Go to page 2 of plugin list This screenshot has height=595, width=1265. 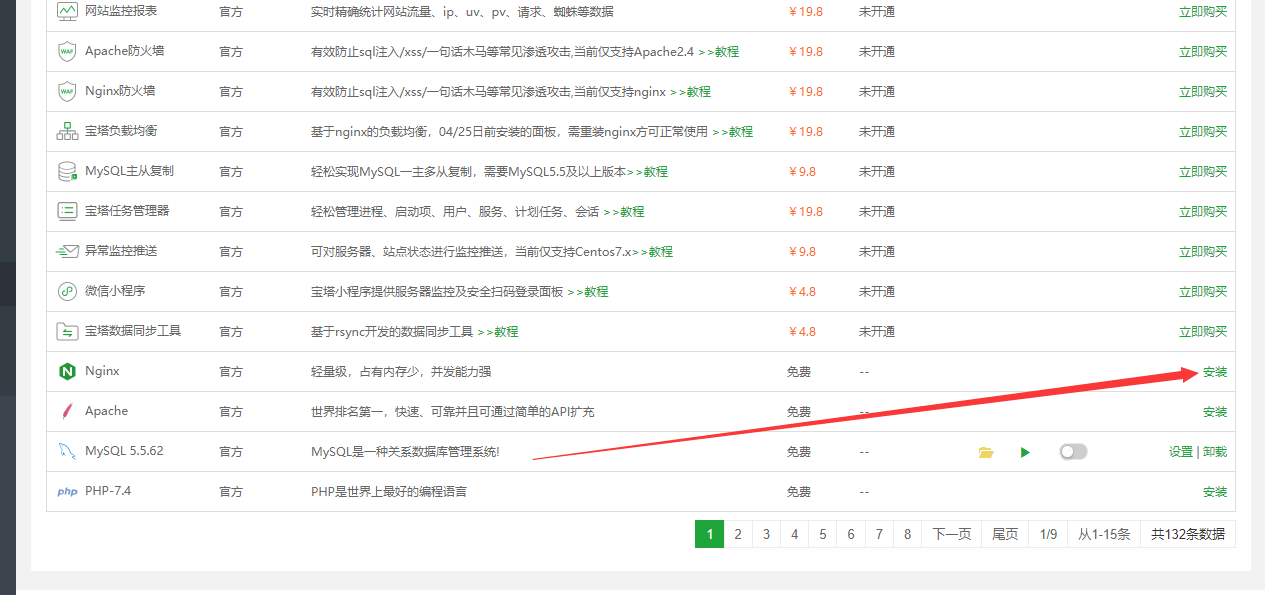[x=738, y=534]
